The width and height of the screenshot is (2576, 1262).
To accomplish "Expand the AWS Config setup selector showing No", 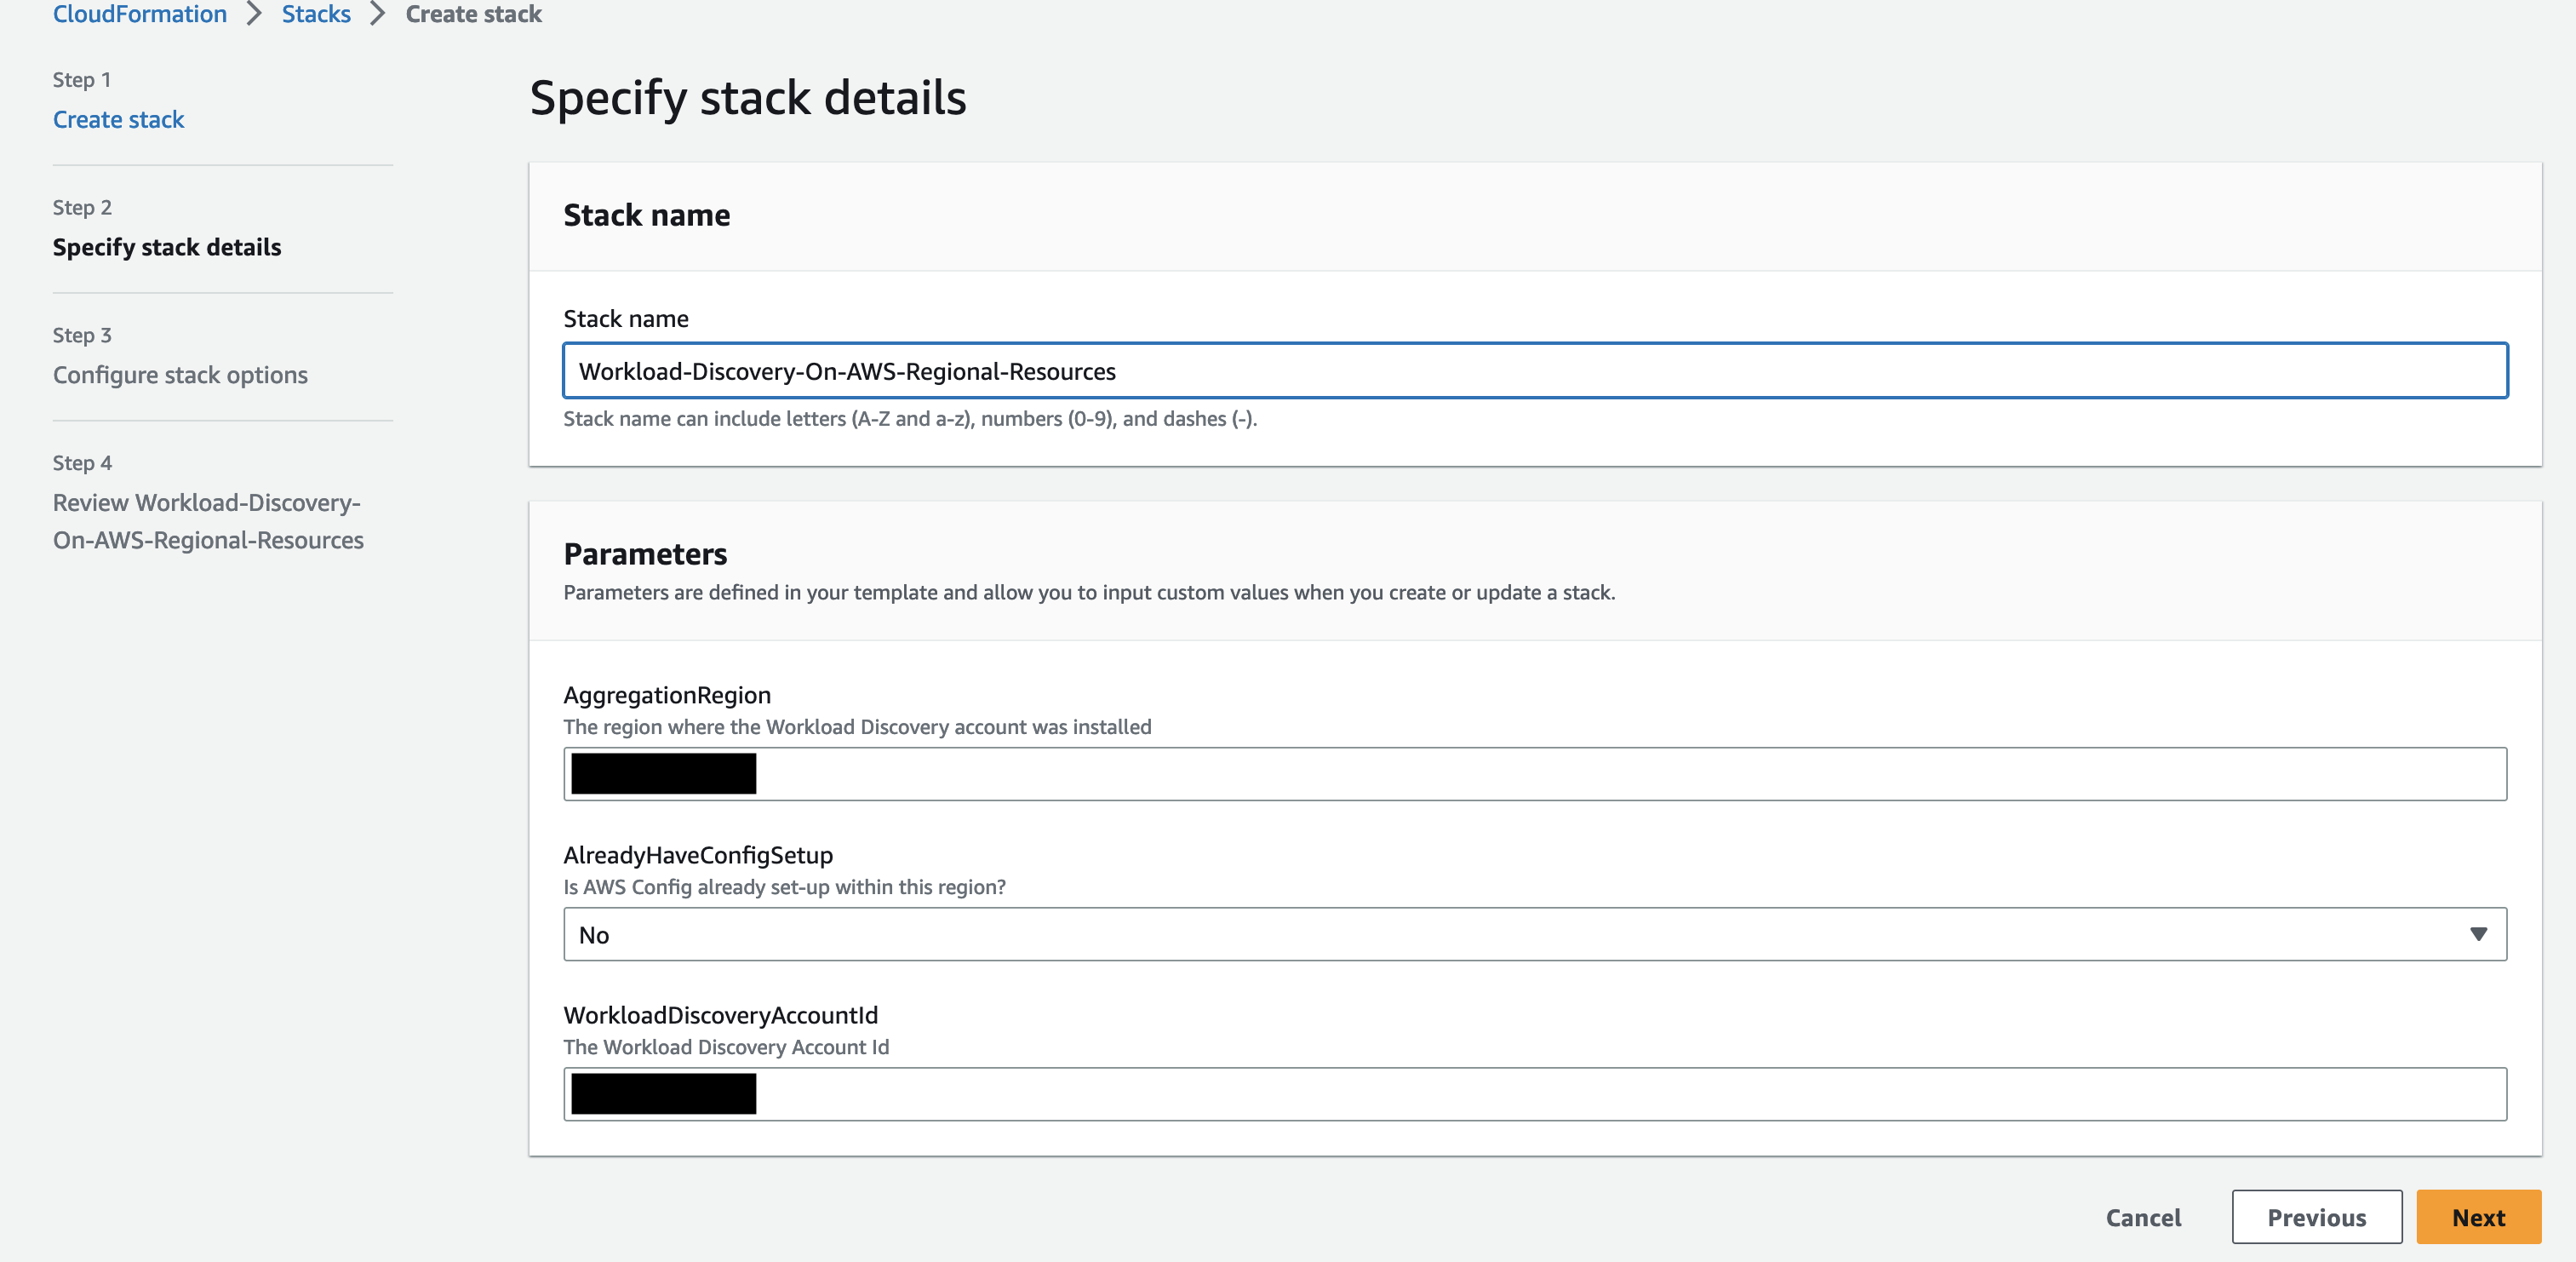I will (1537, 934).
